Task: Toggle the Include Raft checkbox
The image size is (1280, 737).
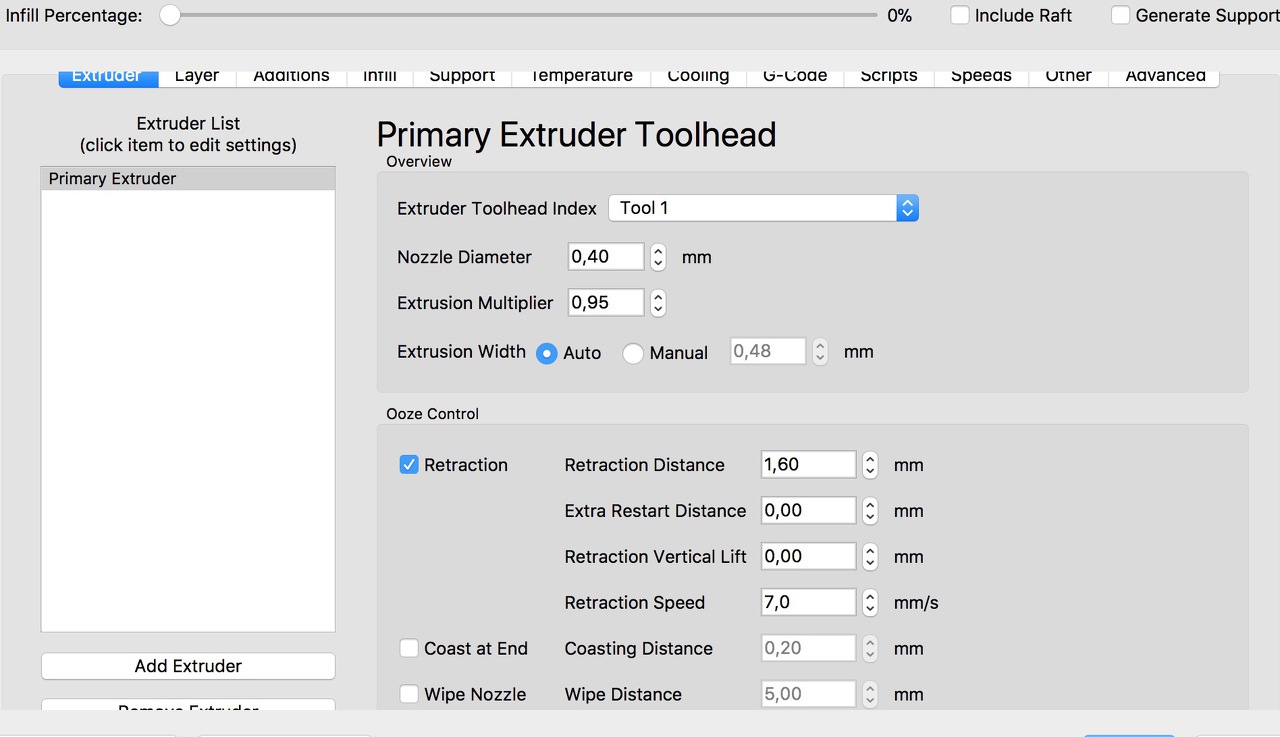Action: 960,16
